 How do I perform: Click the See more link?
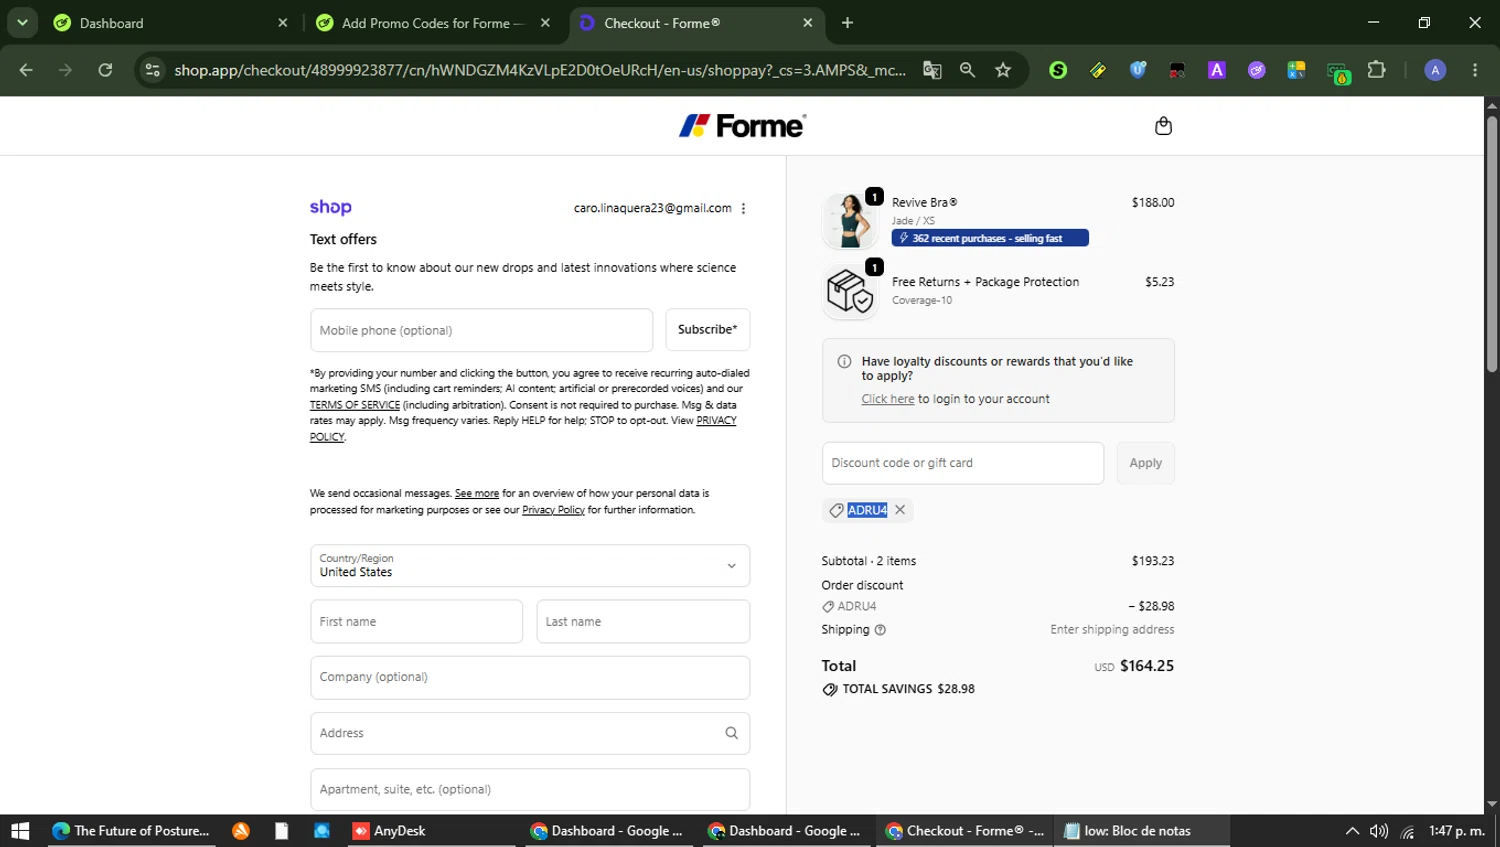point(477,493)
